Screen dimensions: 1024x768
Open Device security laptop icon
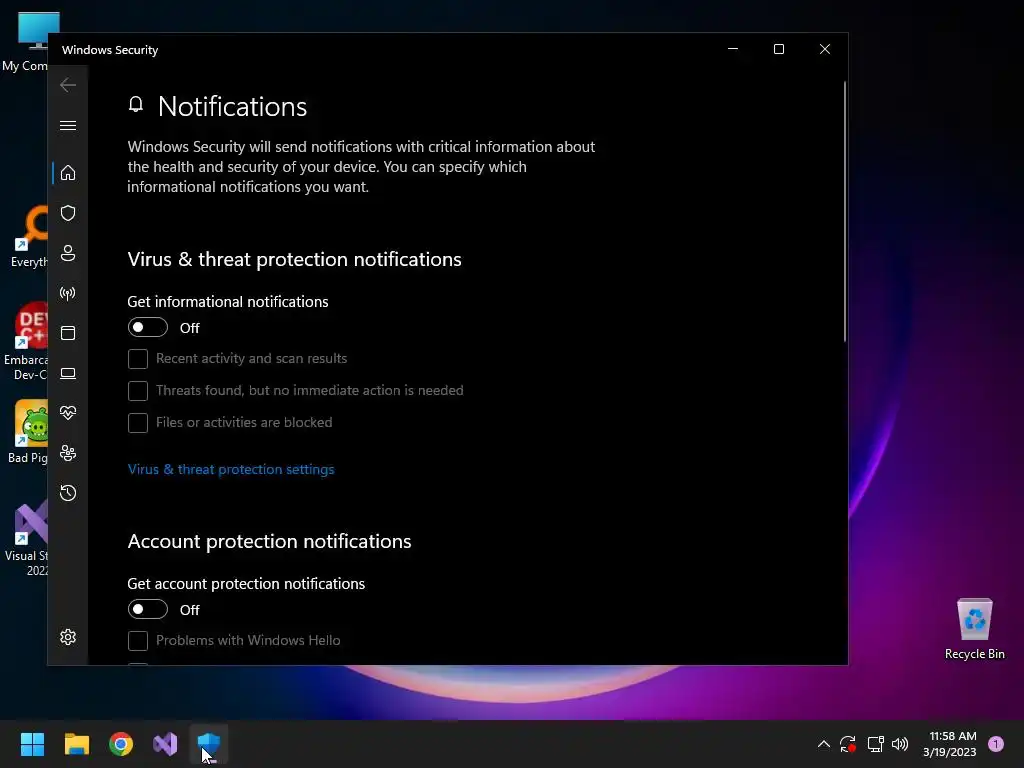click(68, 373)
